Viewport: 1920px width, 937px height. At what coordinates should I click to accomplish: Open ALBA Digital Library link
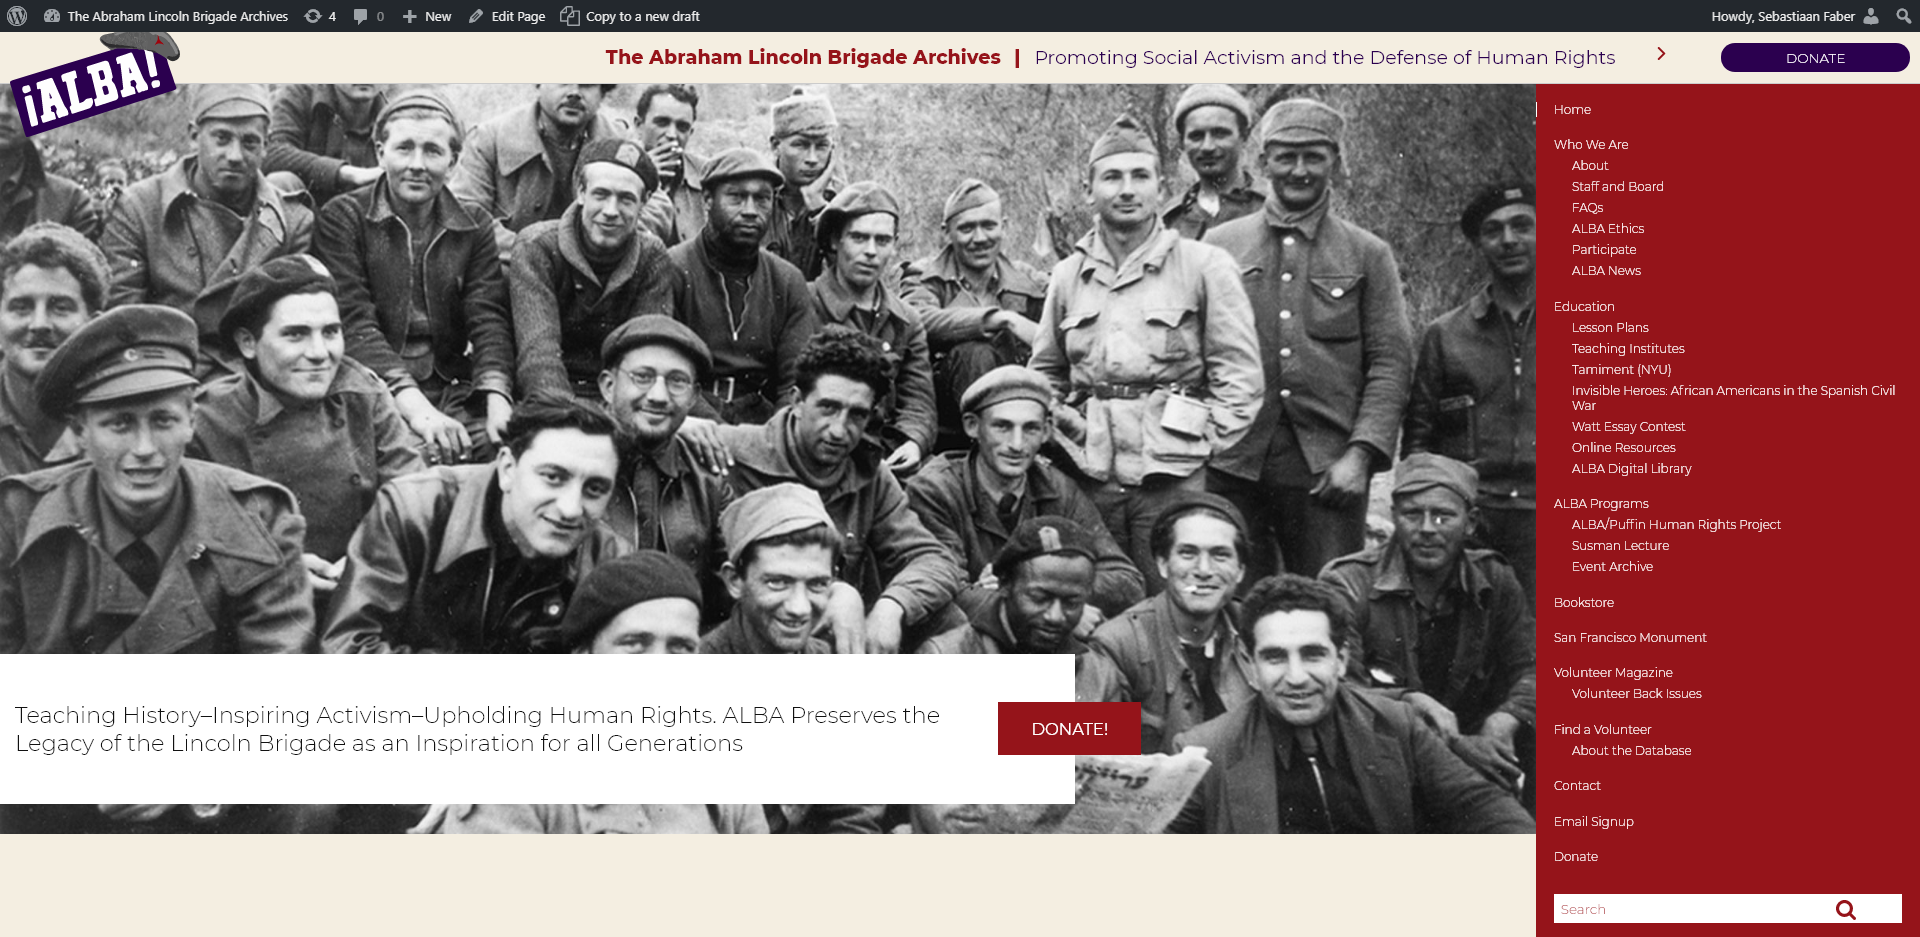coord(1631,469)
